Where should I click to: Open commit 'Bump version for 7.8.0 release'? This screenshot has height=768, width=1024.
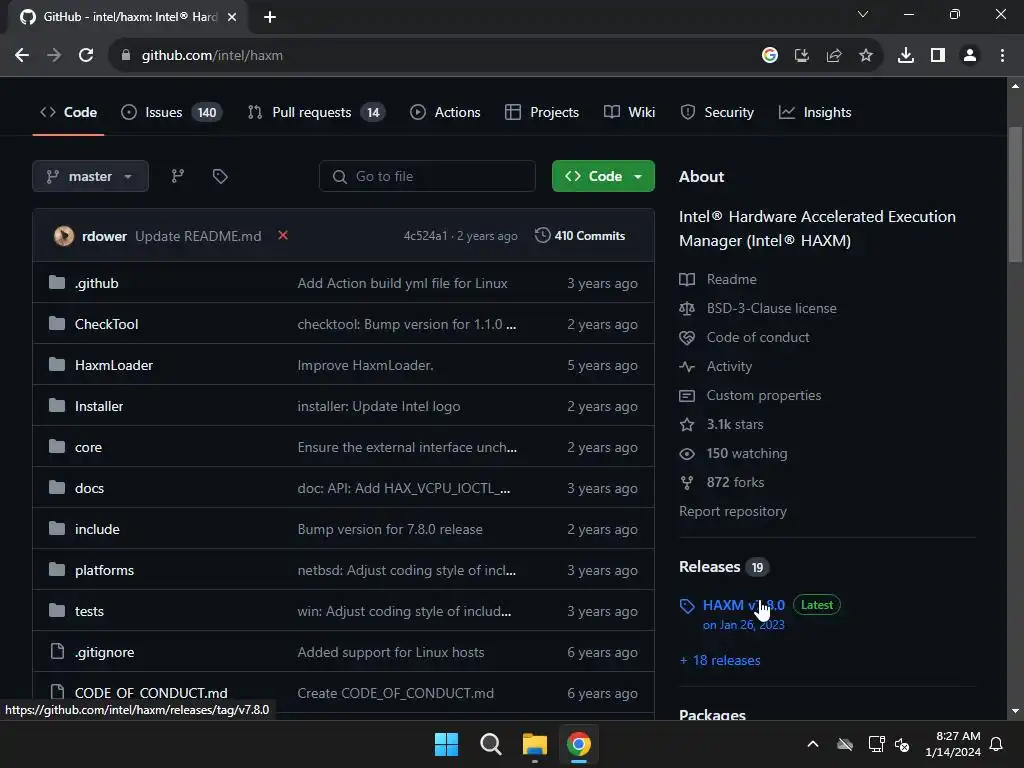coord(390,530)
